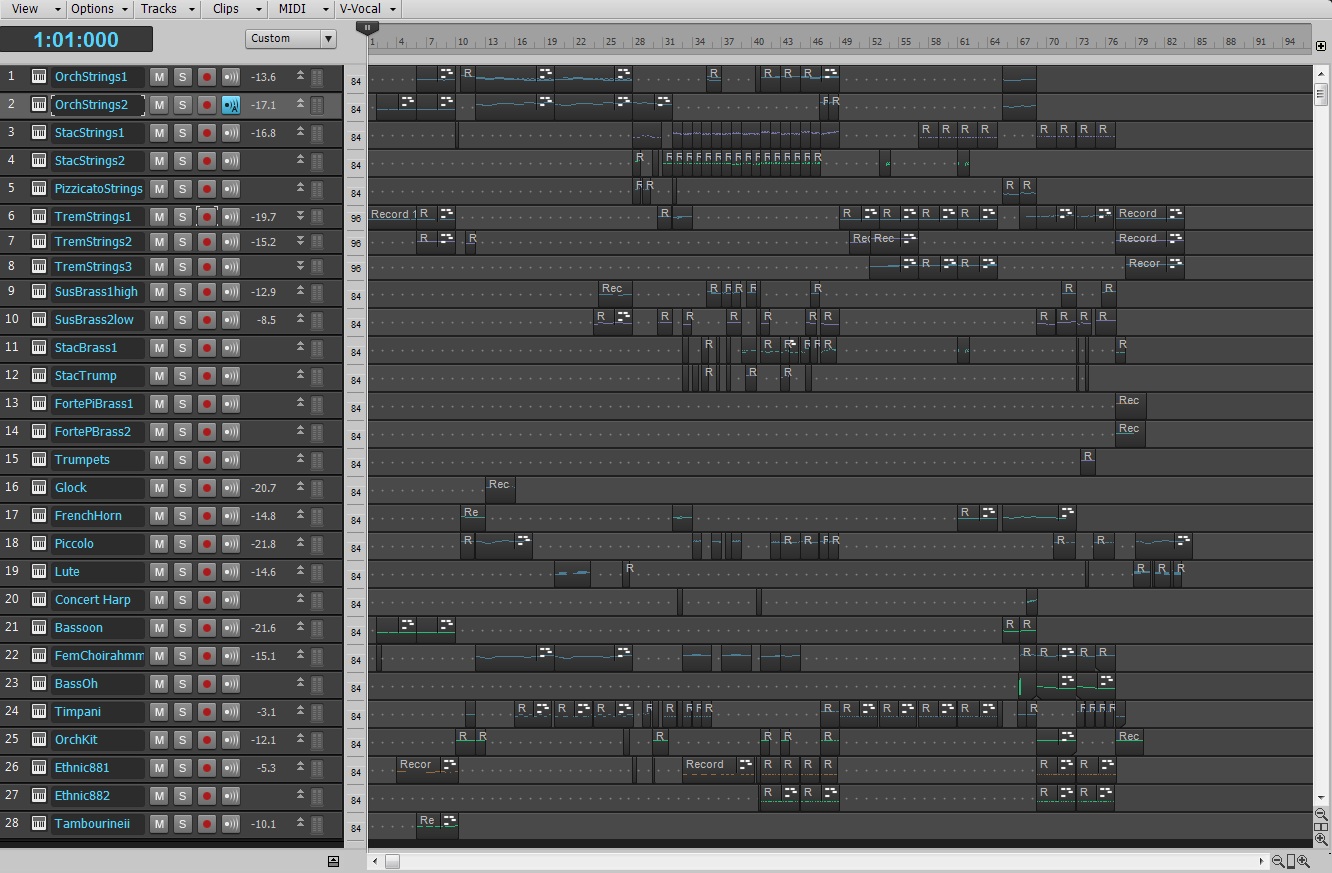Image resolution: width=1332 pixels, height=873 pixels.
Task: Collapse the StacBrass1 track with its chevron
Action: [300, 348]
